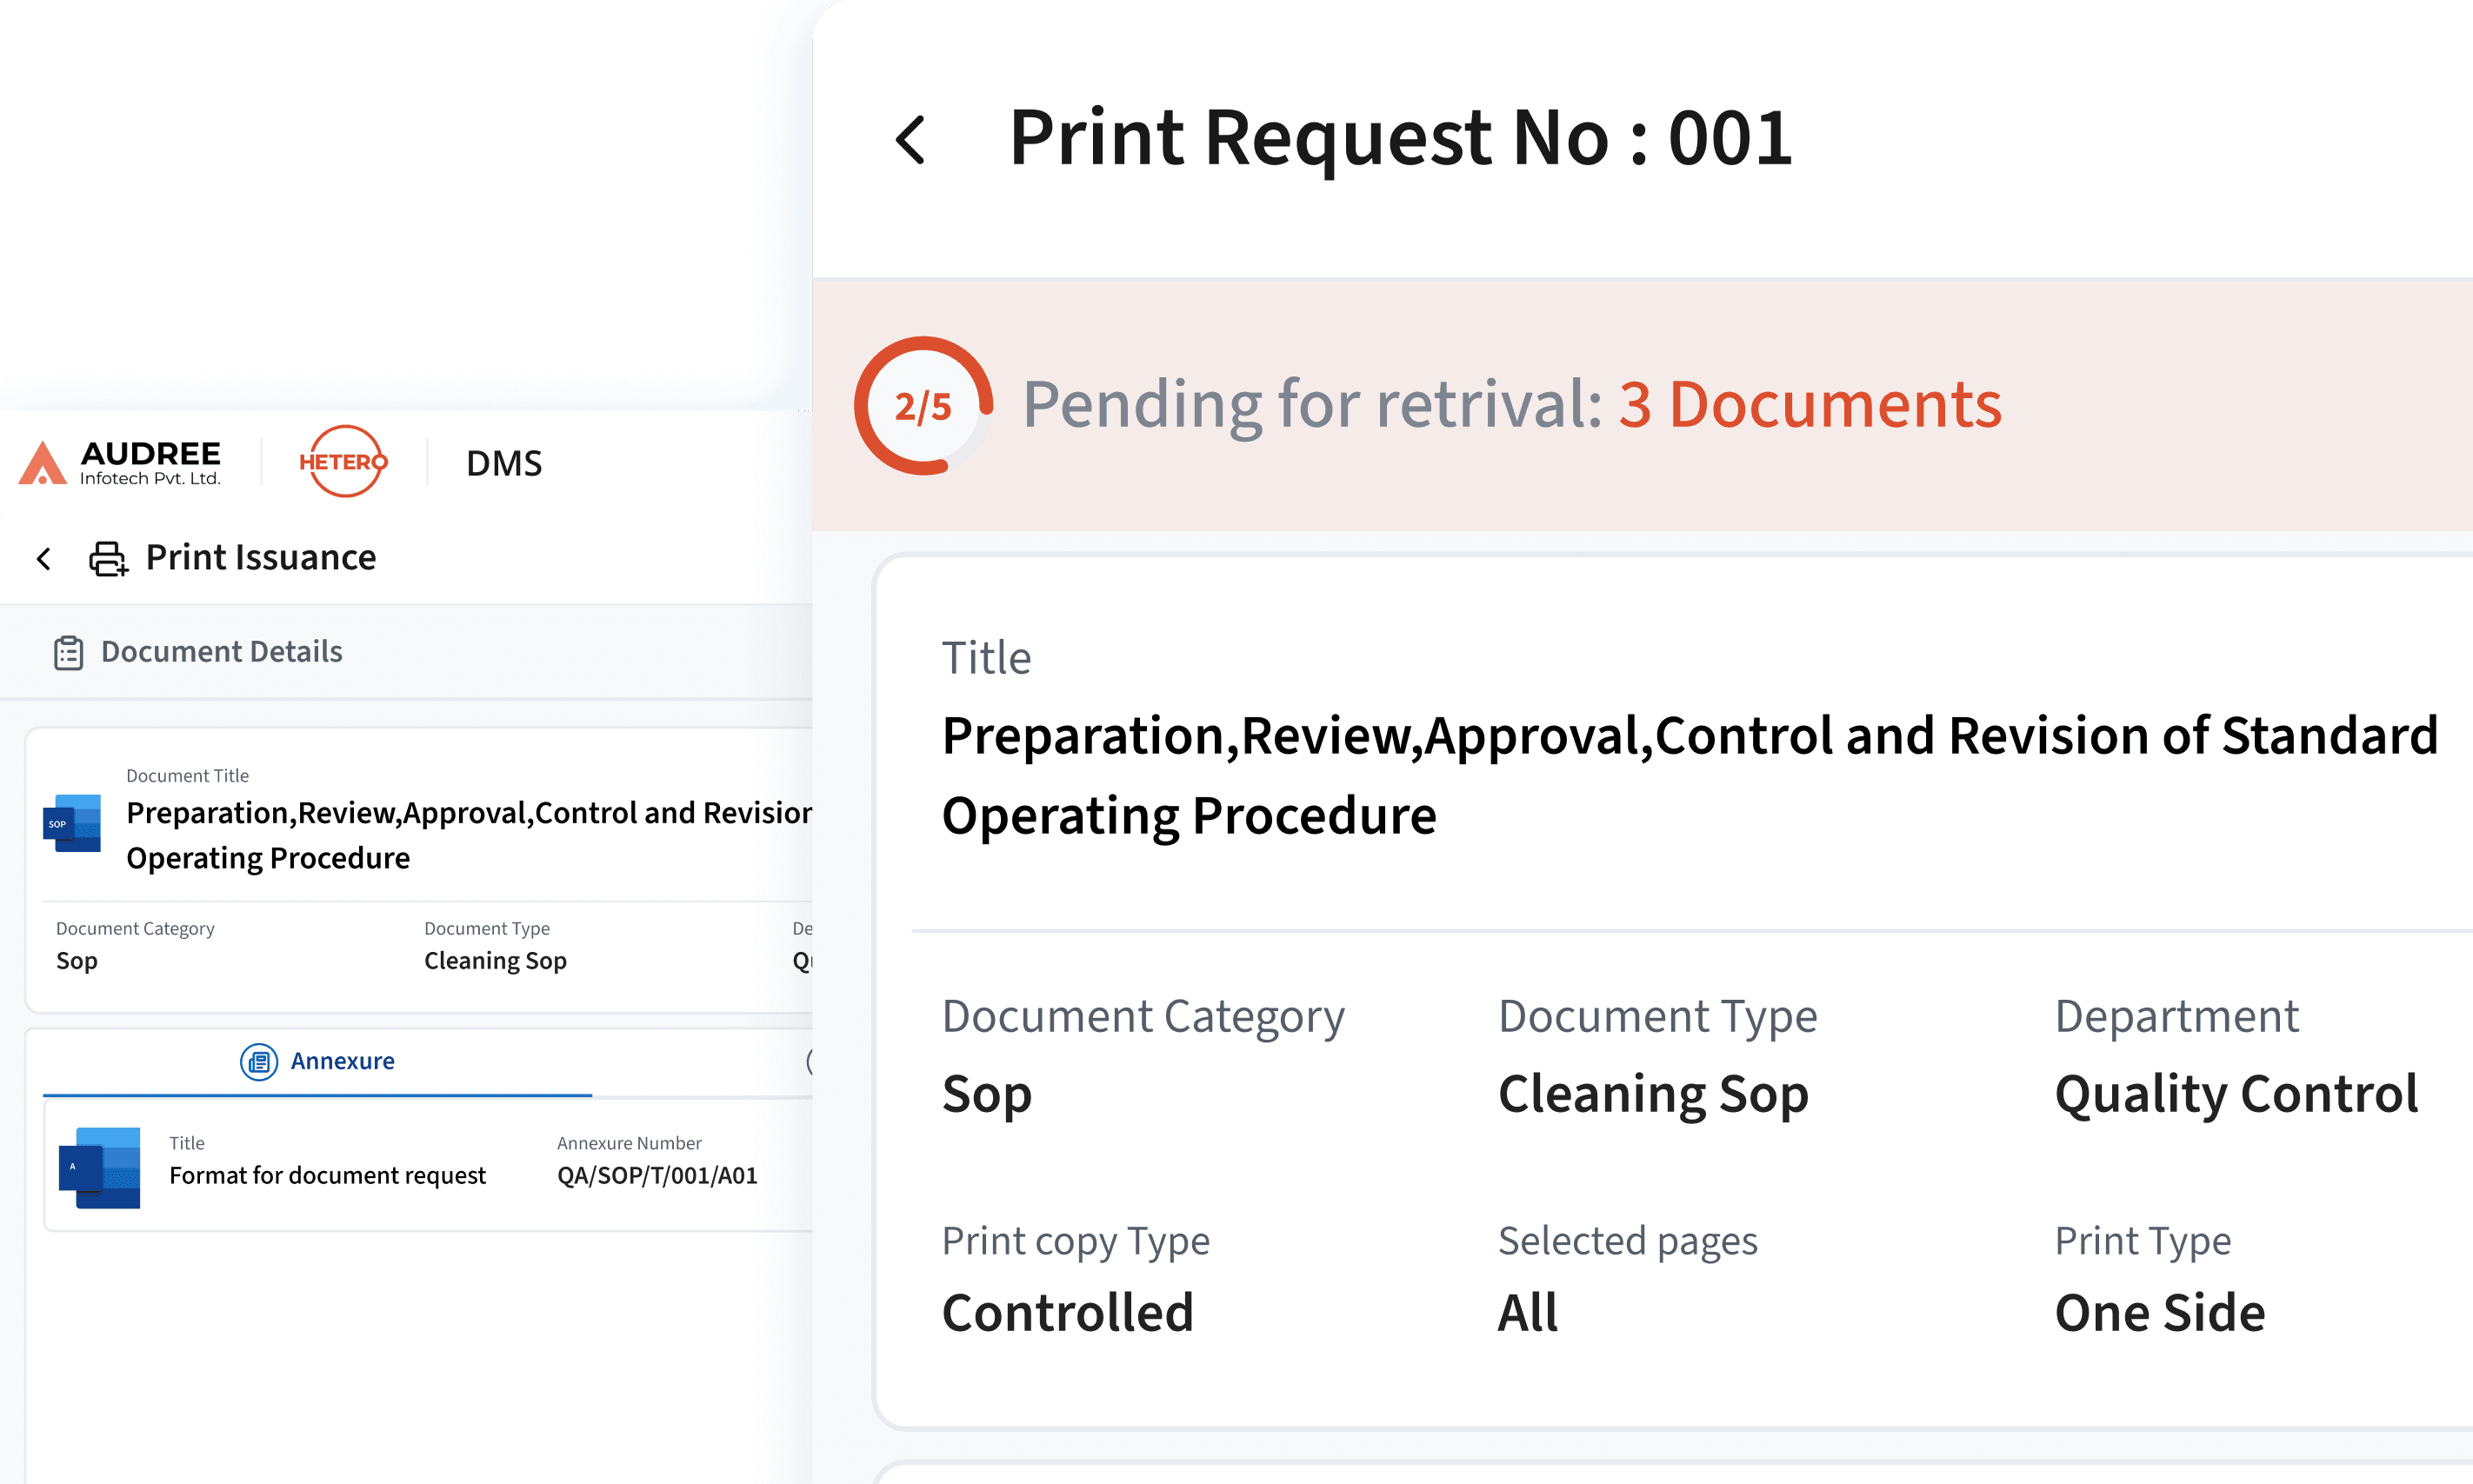This screenshot has height=1484, width=2473.
Task: Click the 2/5 circular progress indicator
Action: pyautogui.click(x=923, y=406)
